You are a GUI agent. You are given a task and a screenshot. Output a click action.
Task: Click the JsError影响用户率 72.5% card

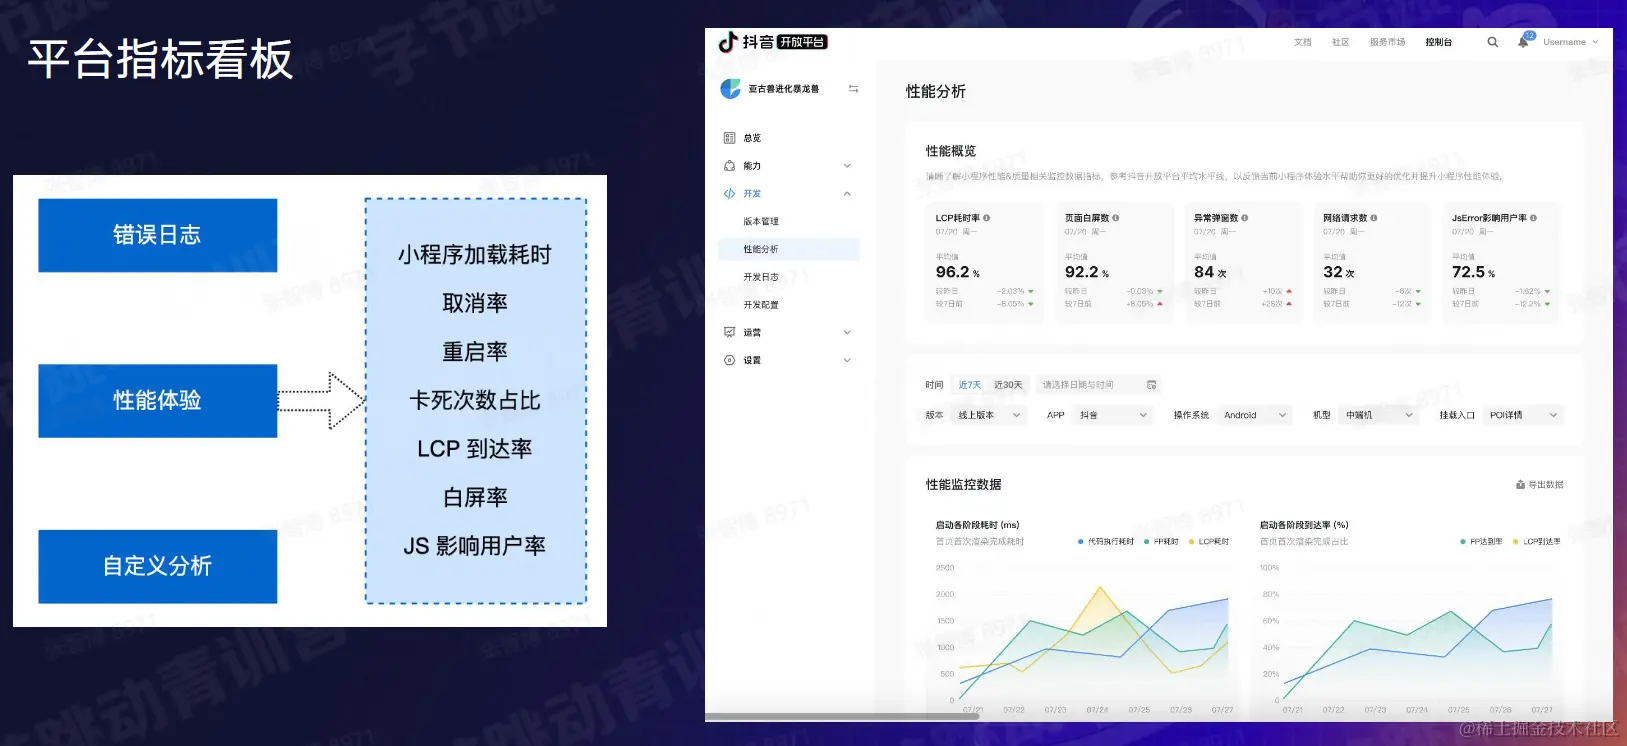coord(1501,263)
